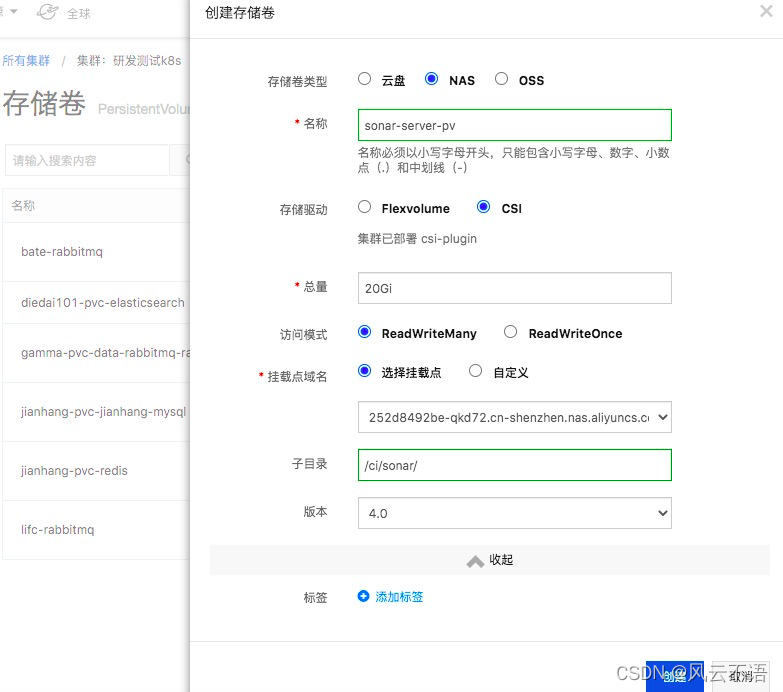Open the 所有集群 breadcrumb link
The width and height of the screenshot is (783, 692).
coord(26,61)
